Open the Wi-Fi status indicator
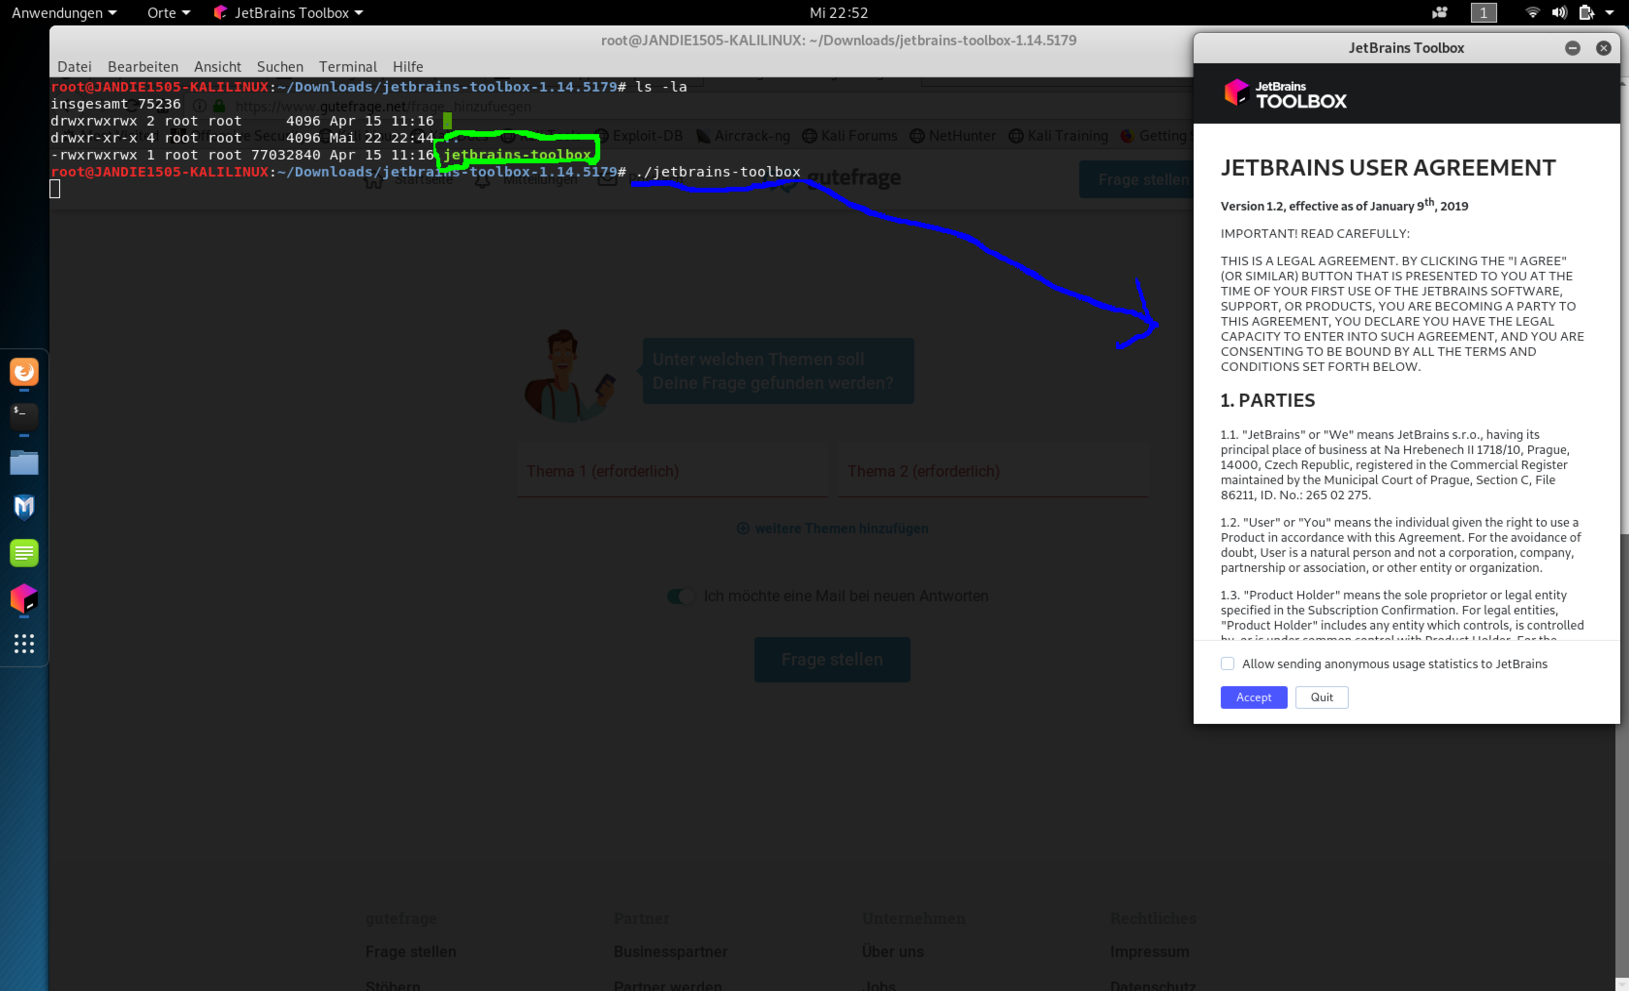This screenshot has width=1629, height=991. (1531, 13)
